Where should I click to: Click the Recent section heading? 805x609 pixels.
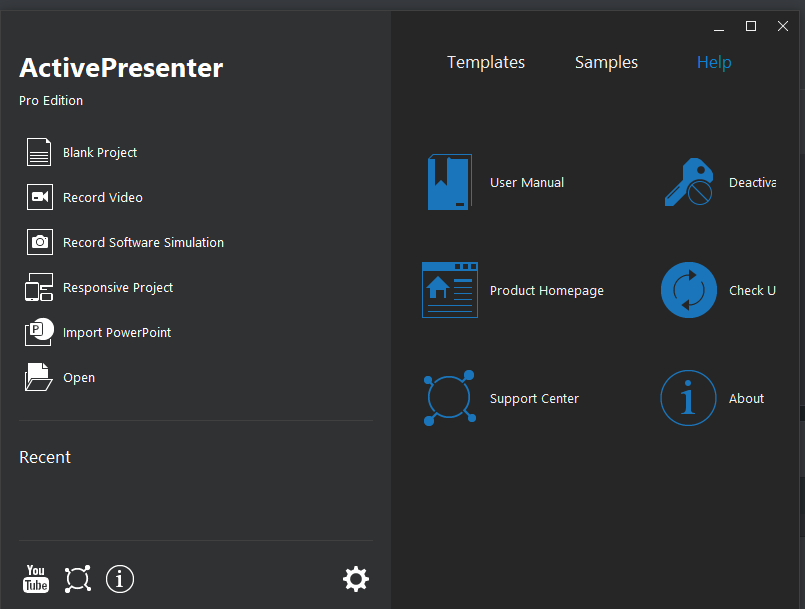[45, 457]
